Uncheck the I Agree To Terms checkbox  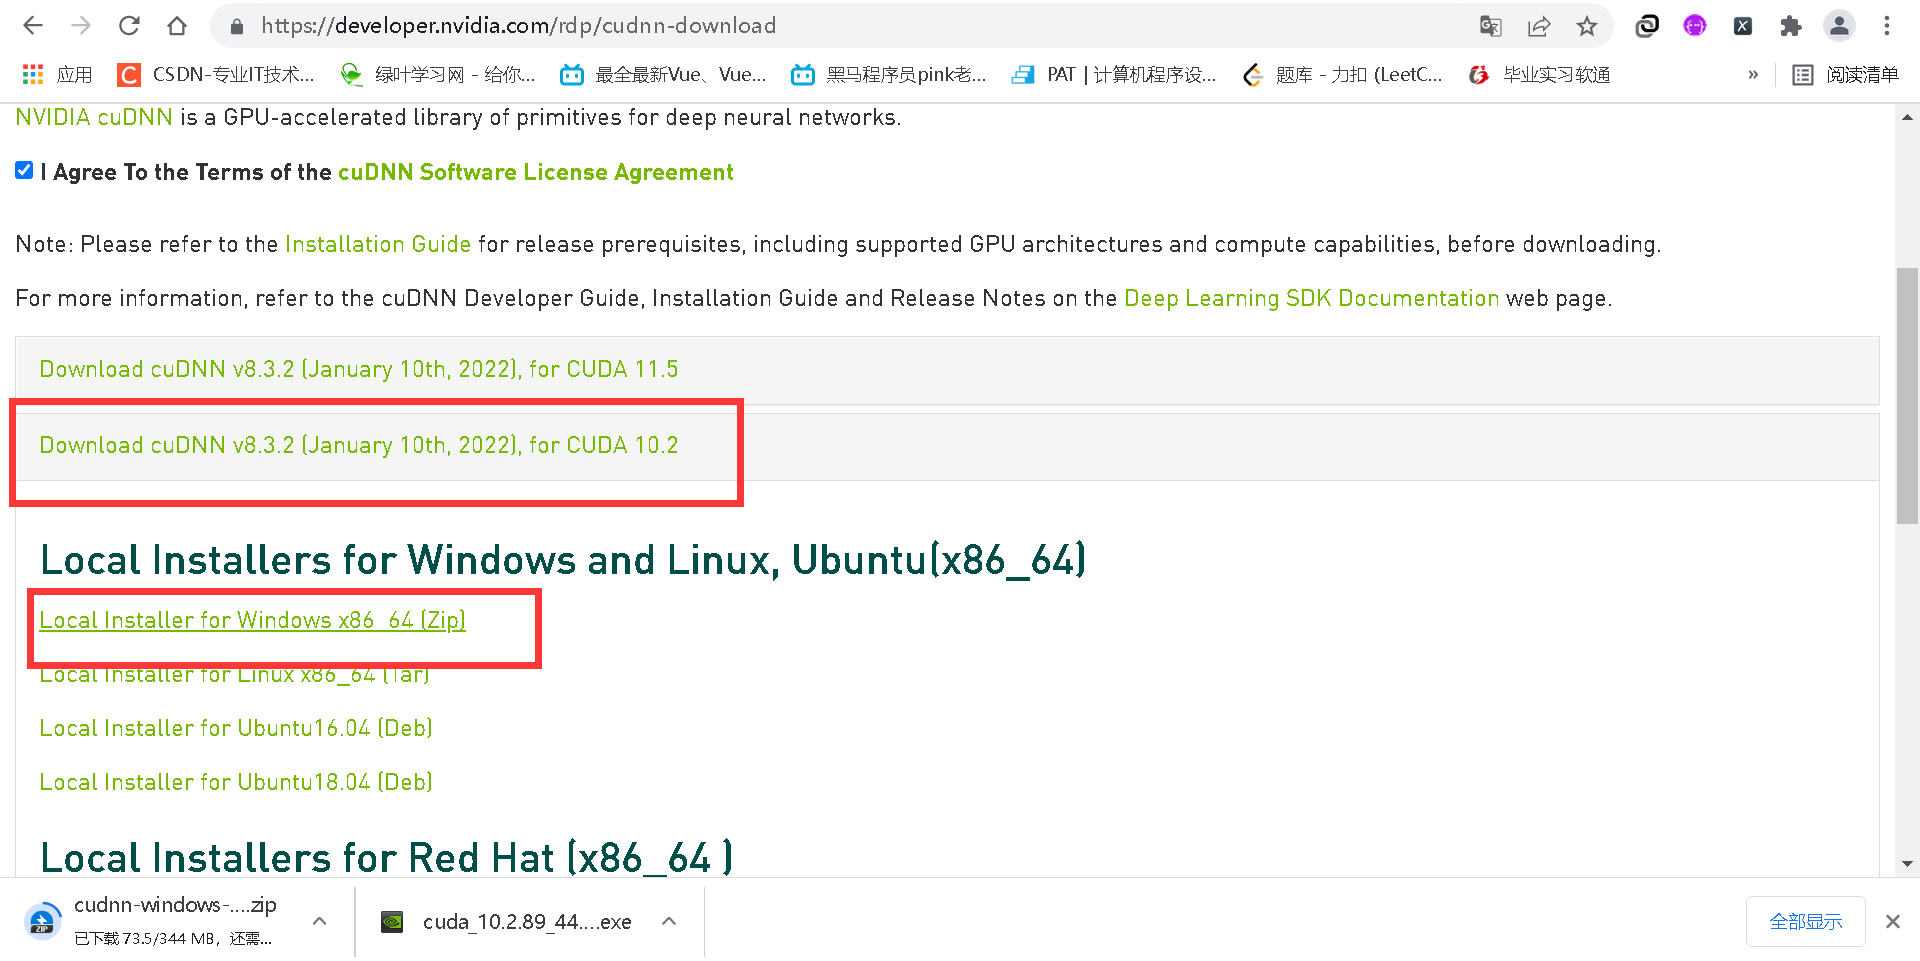24,171
